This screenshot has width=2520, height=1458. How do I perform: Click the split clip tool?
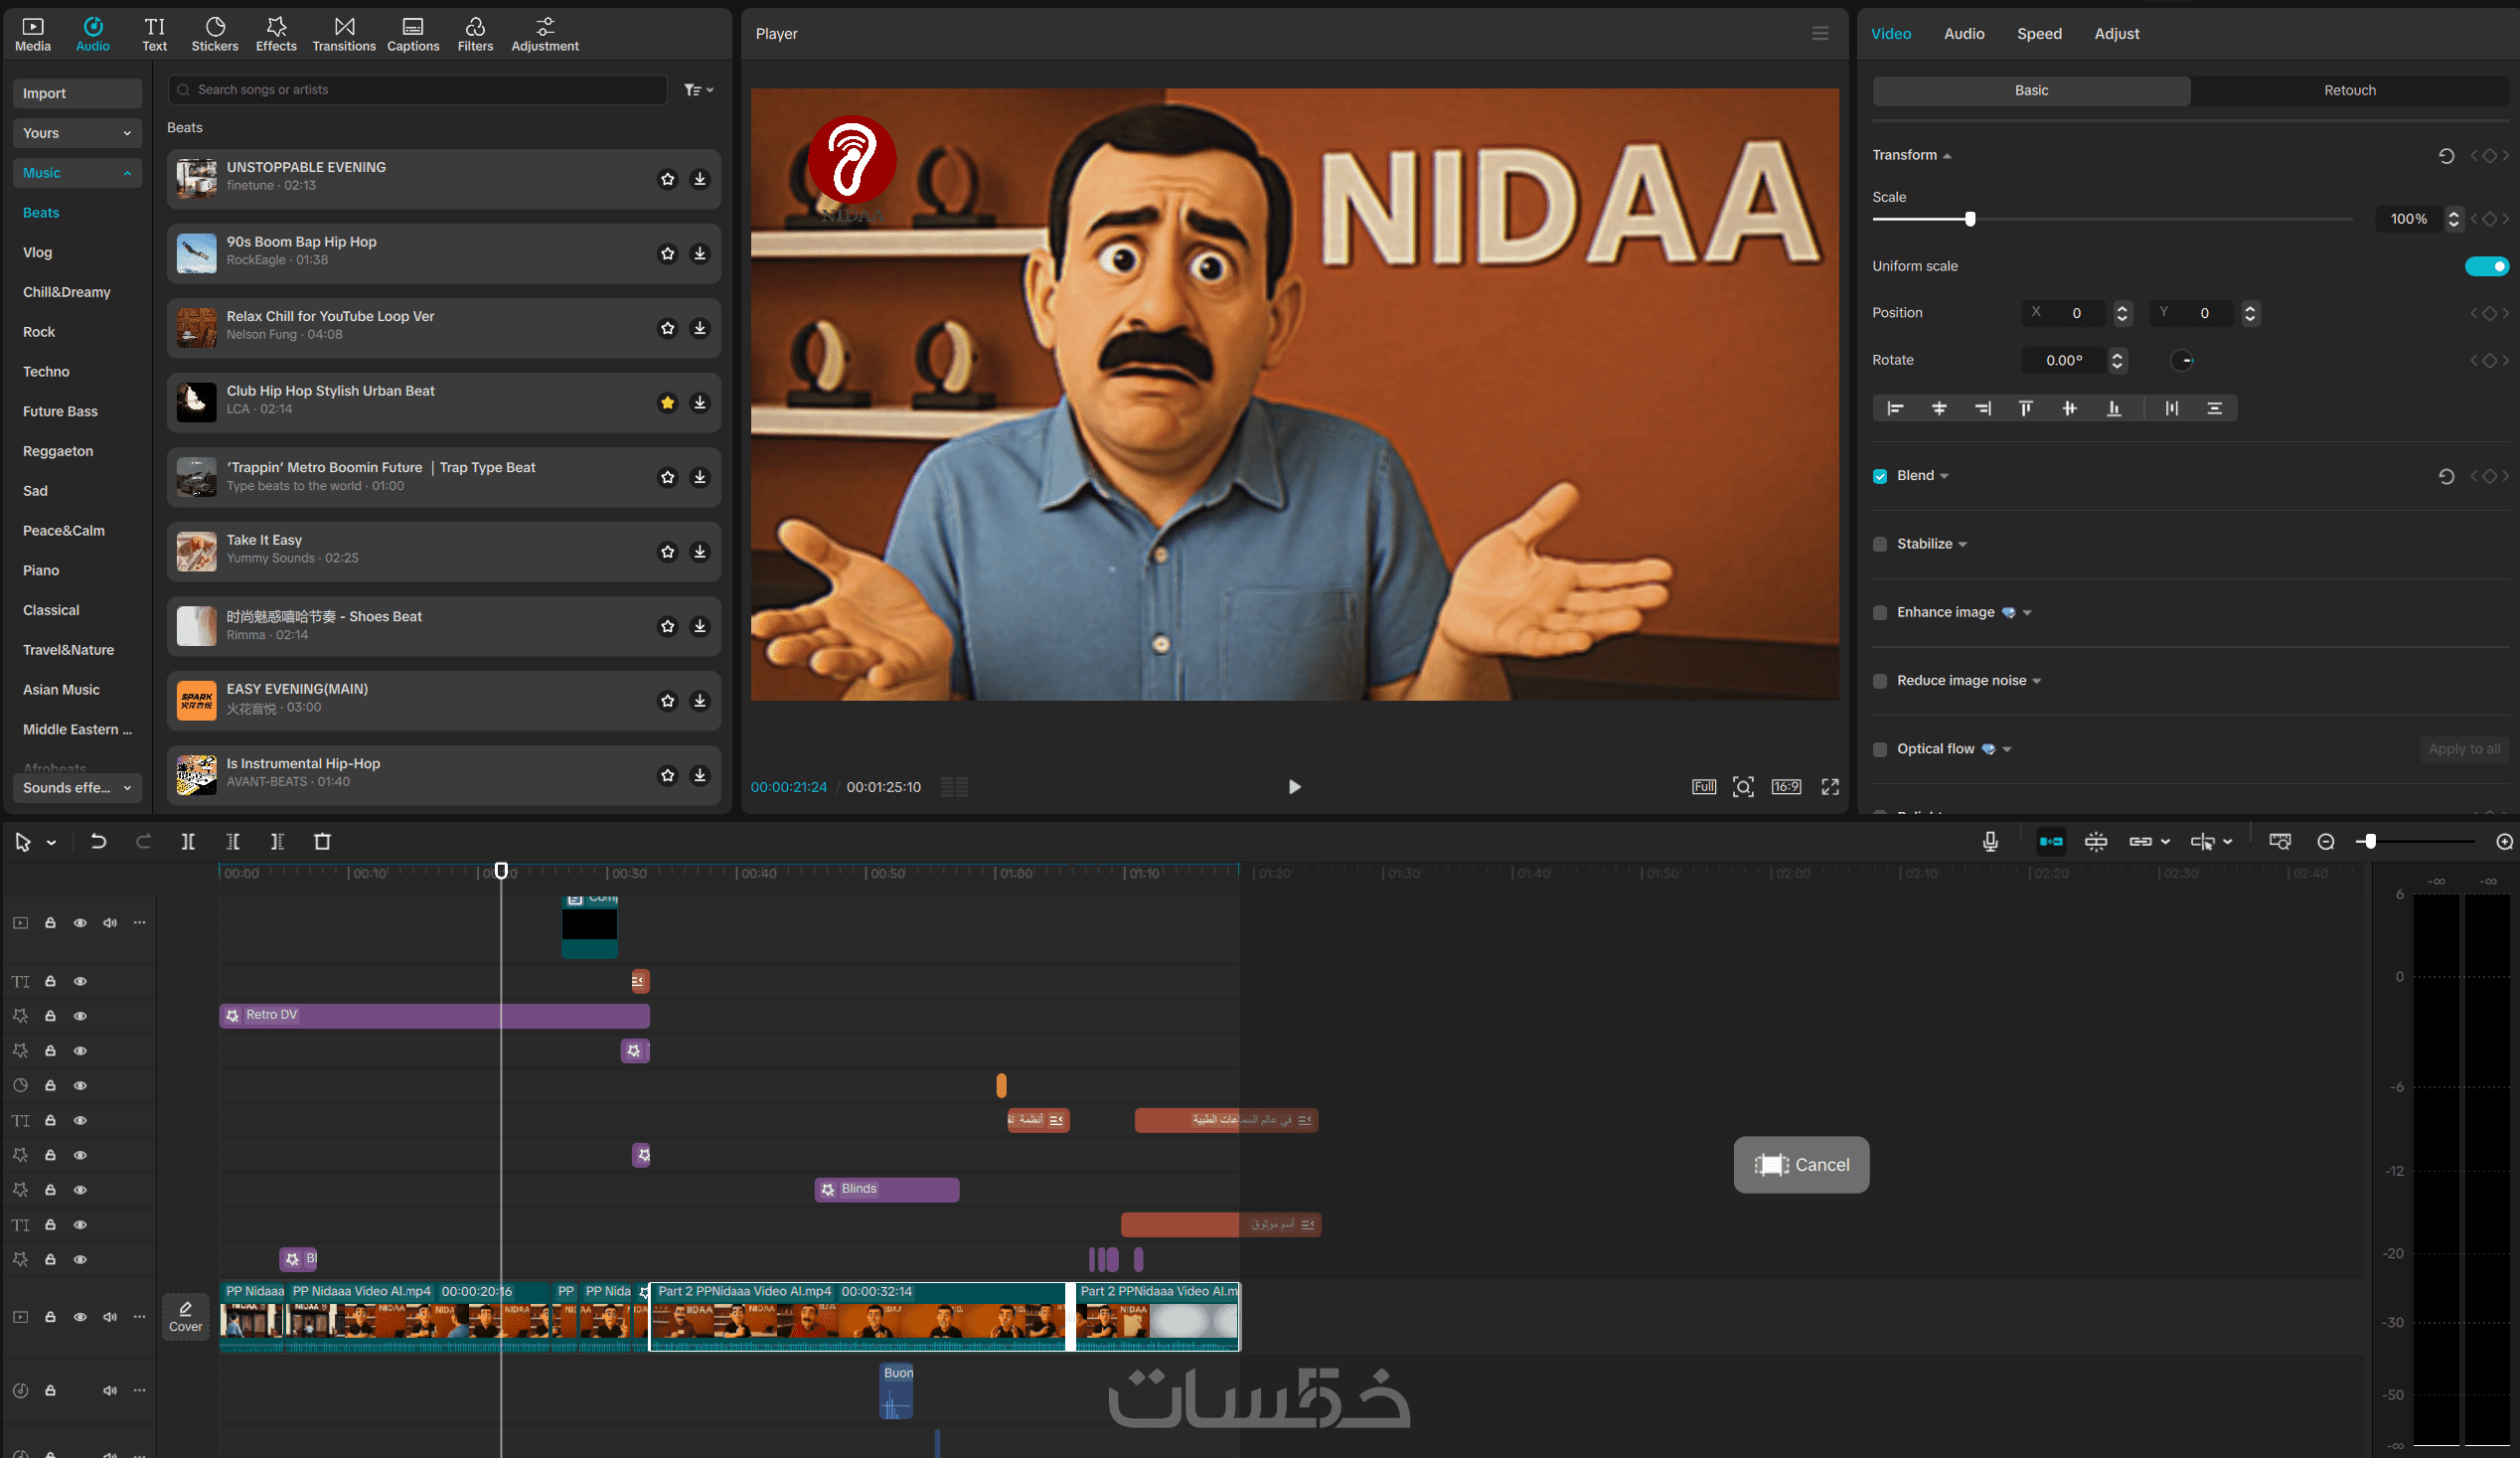188,841
